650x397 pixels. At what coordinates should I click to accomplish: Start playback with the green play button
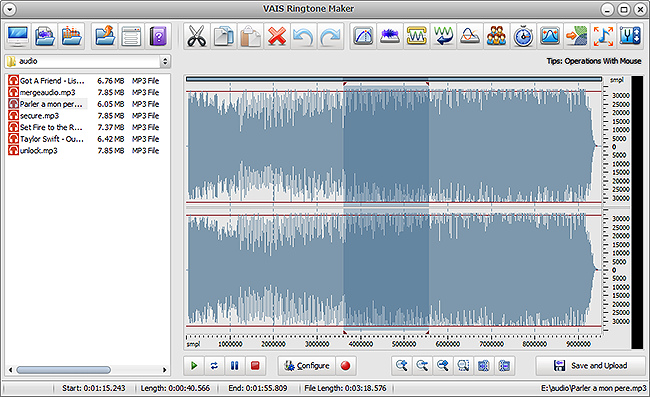click(x=194, y=366)
